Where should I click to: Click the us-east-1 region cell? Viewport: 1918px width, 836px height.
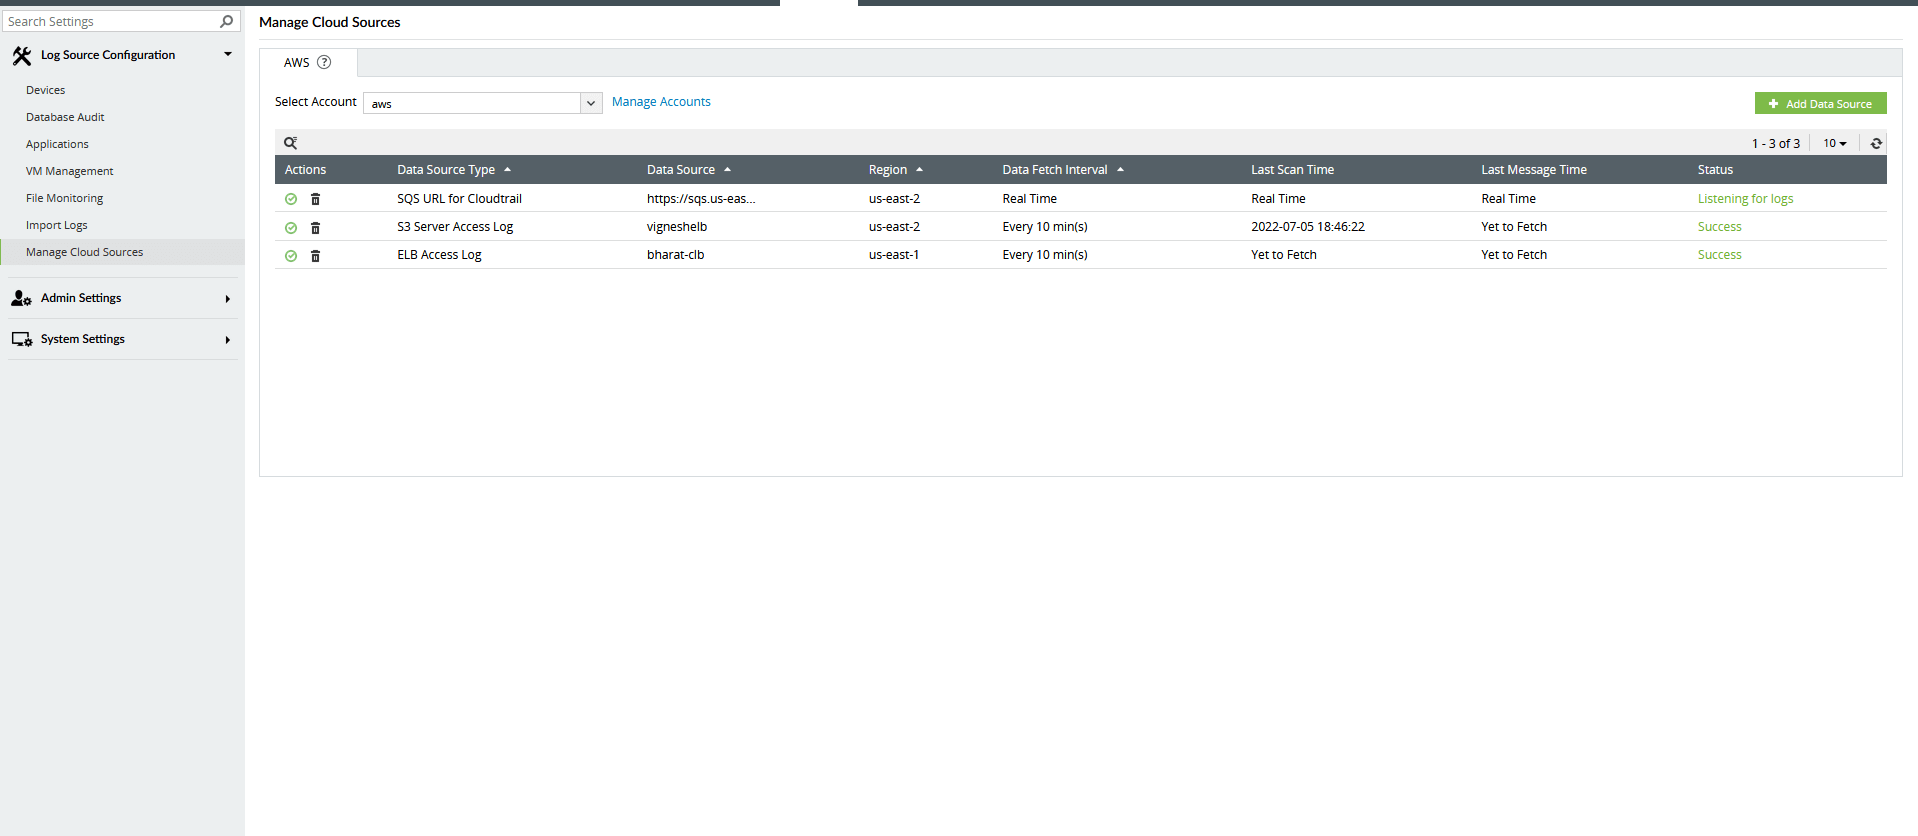tap(894, 255)
